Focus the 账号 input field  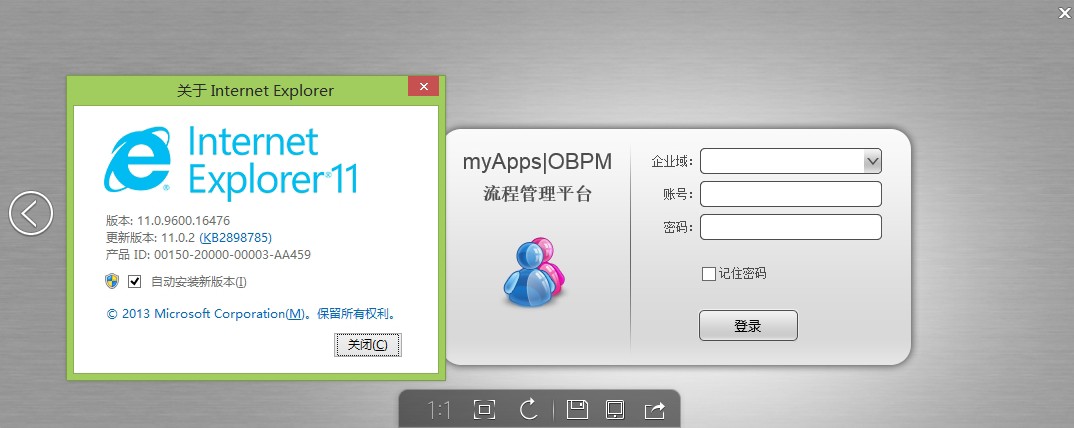790,194
